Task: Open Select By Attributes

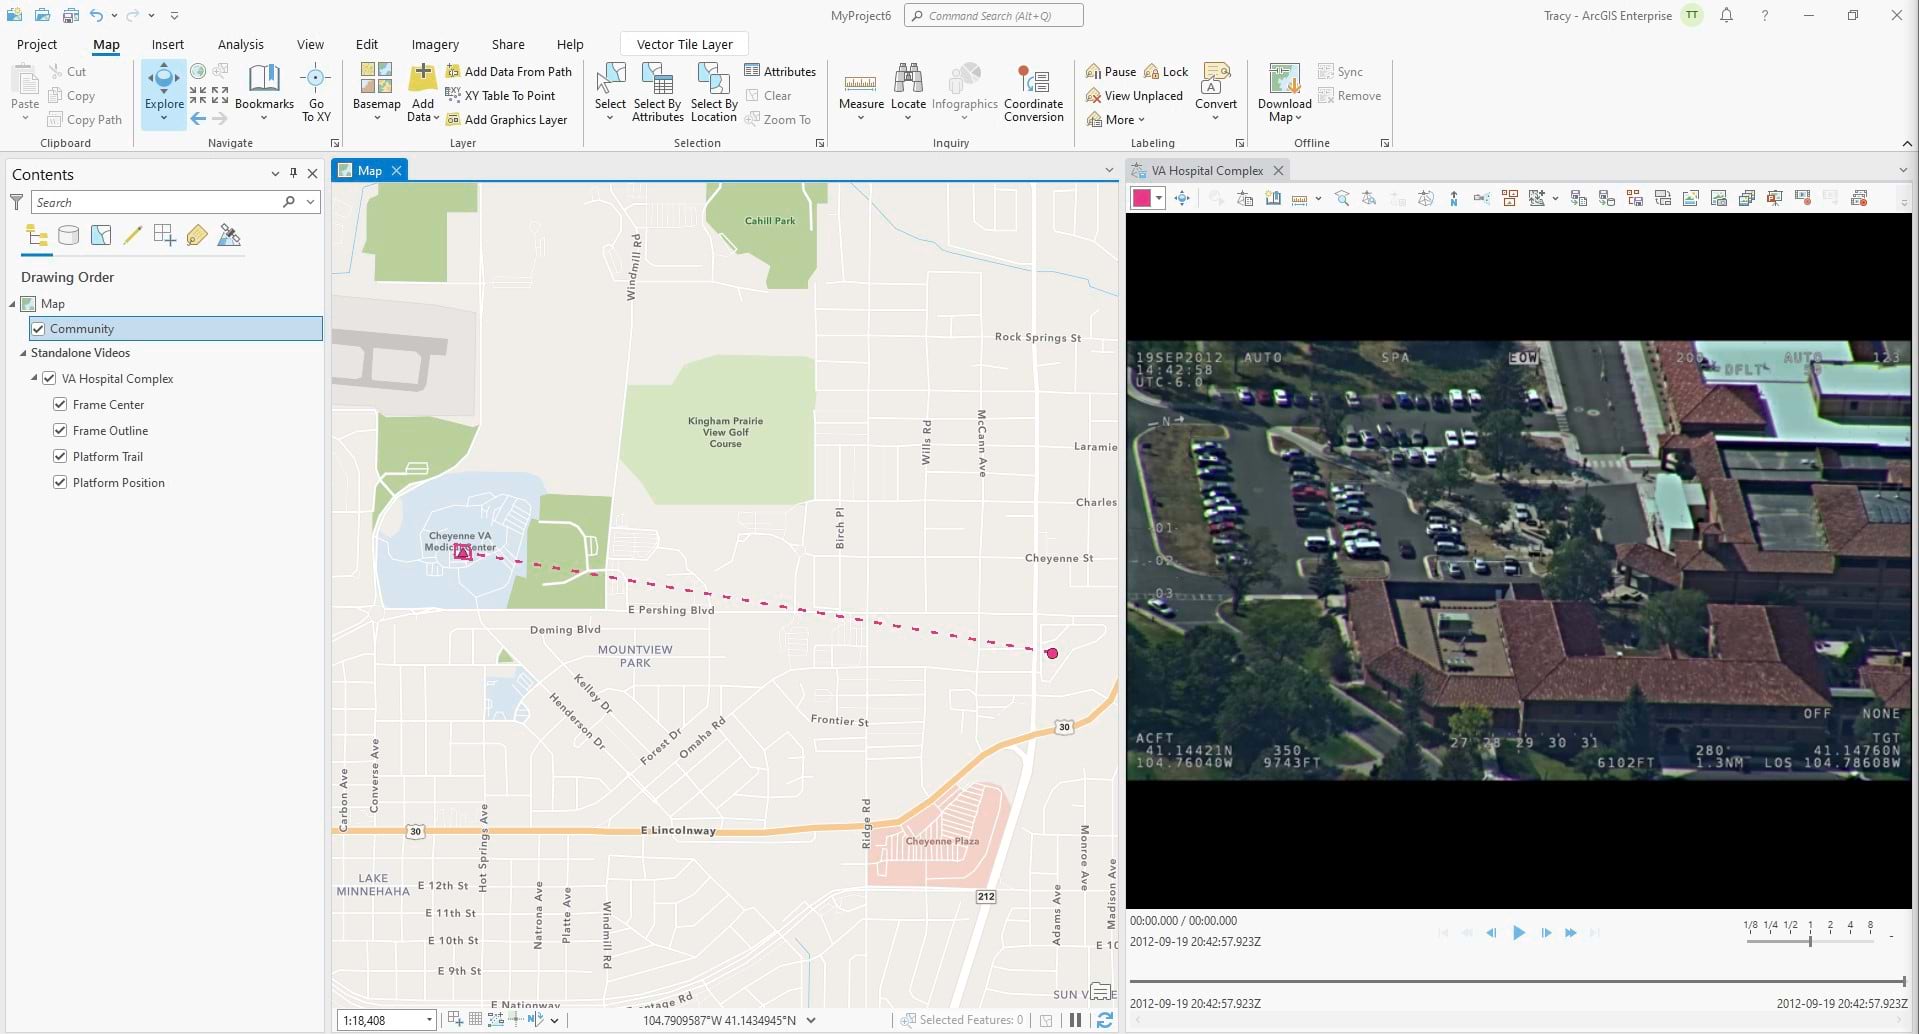Action: click(x=657, y=94)
